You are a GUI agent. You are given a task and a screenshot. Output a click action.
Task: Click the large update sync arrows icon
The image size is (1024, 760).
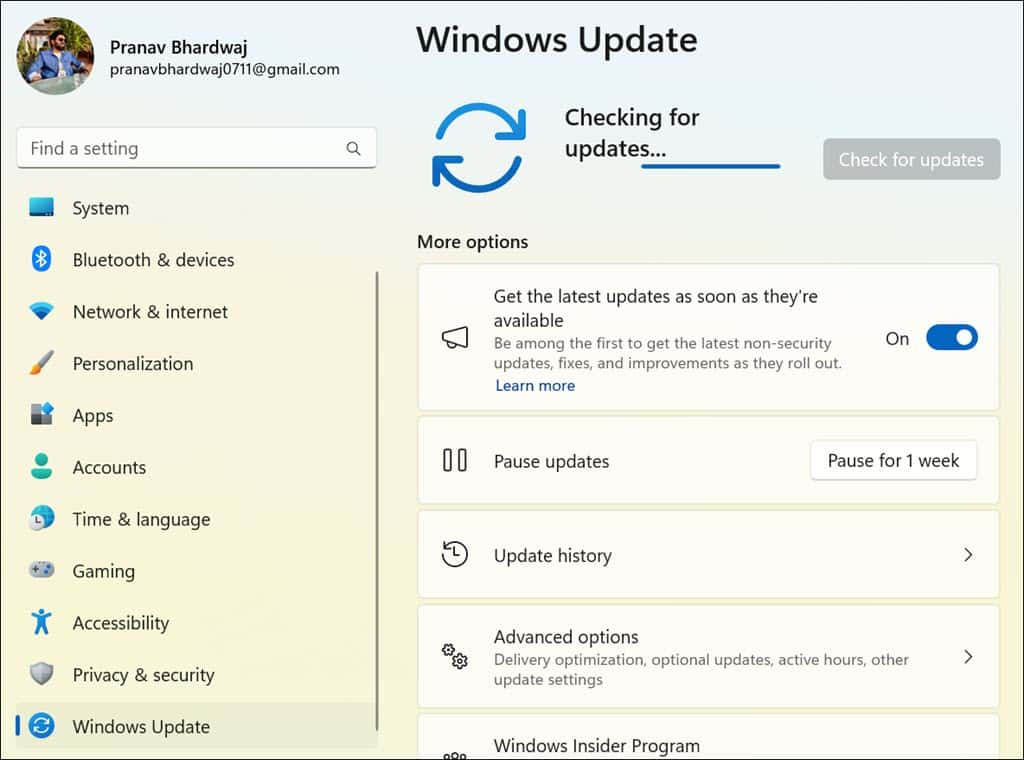point(479,148)
